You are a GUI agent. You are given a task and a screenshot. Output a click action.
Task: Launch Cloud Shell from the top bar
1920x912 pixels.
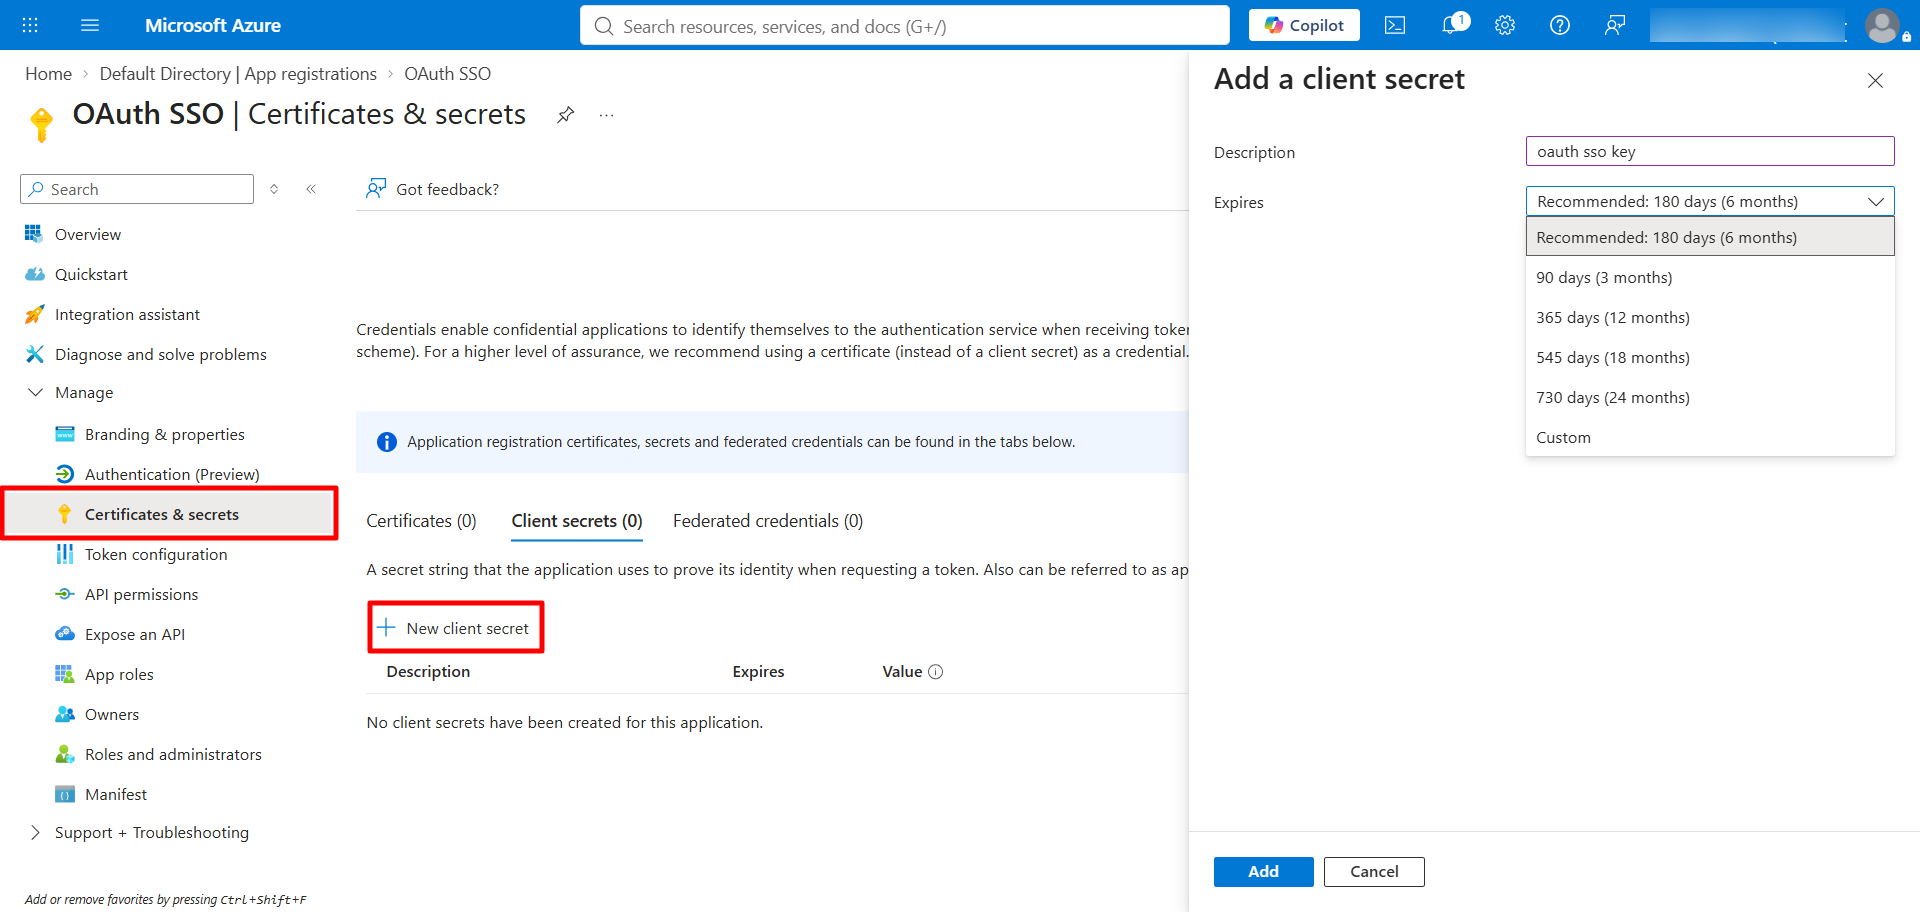(1395, 25)
